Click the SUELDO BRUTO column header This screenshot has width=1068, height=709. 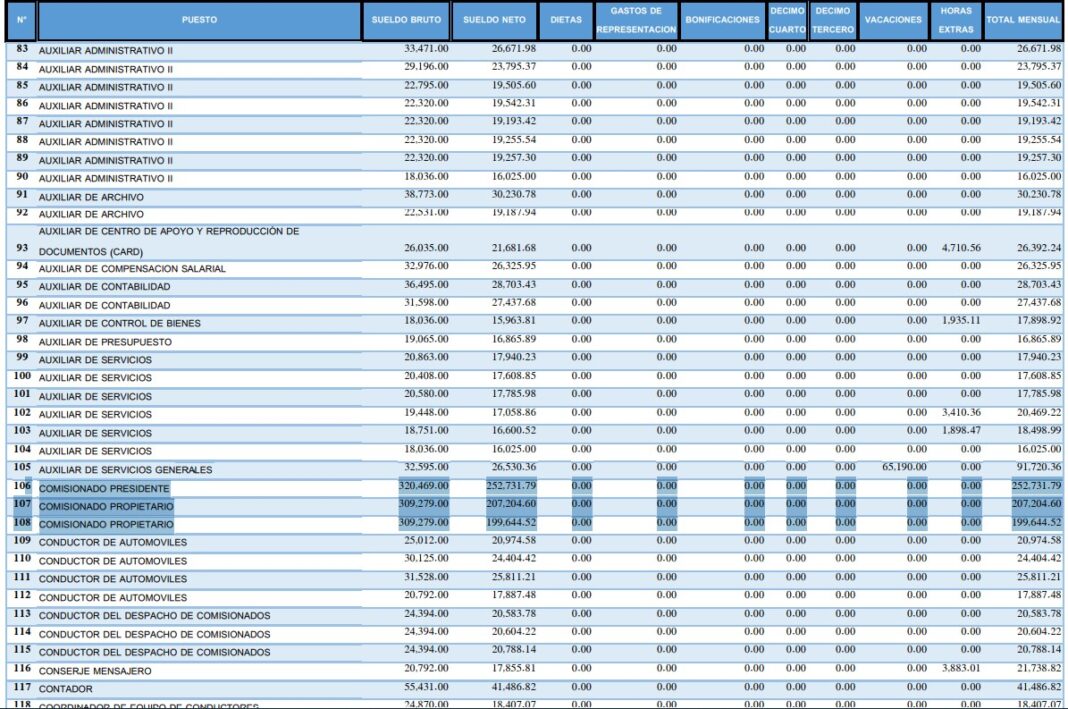point(406,21)
